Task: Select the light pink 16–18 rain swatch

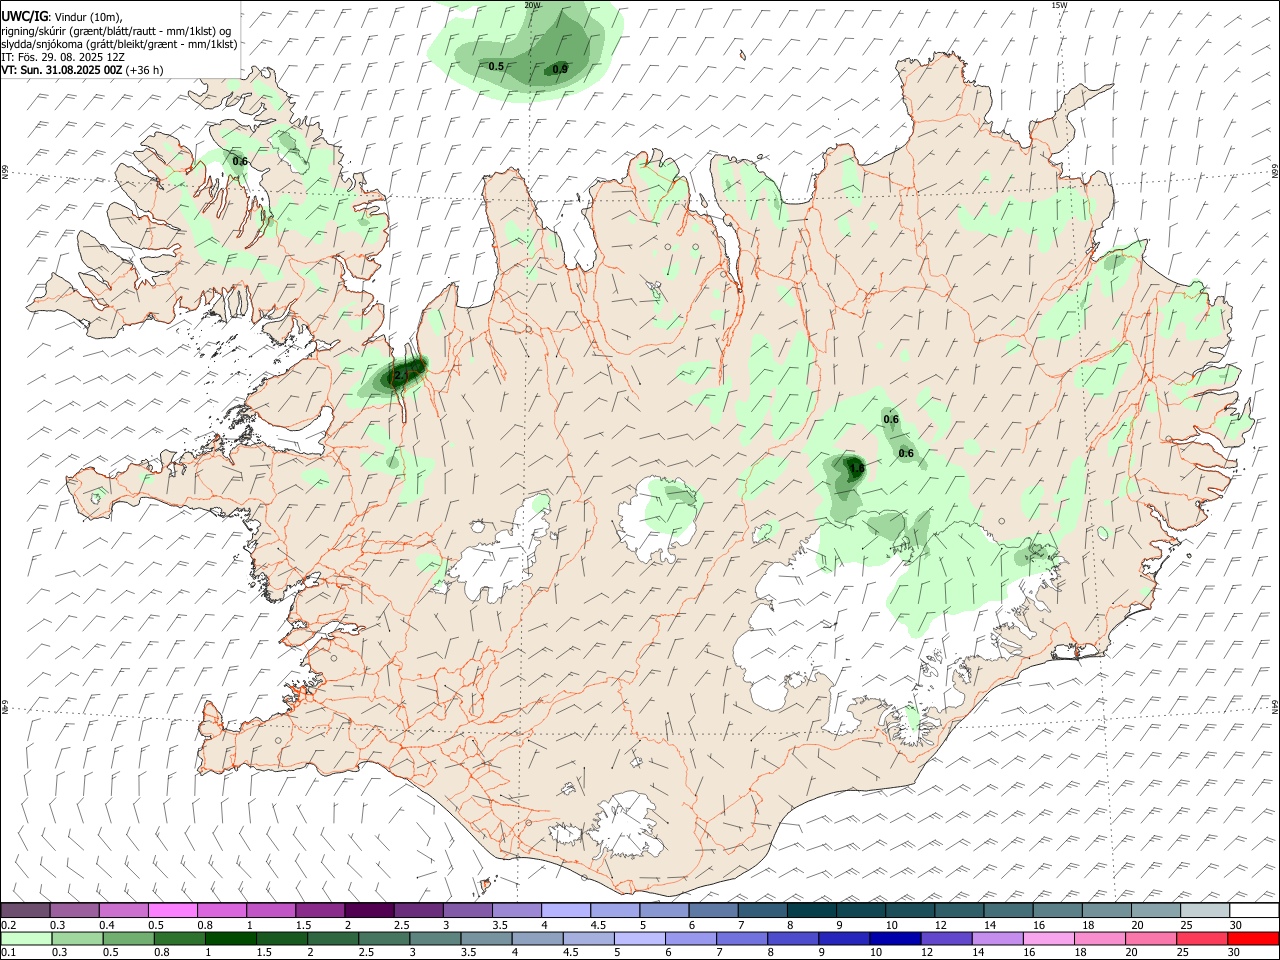Action: (1048, 938)
